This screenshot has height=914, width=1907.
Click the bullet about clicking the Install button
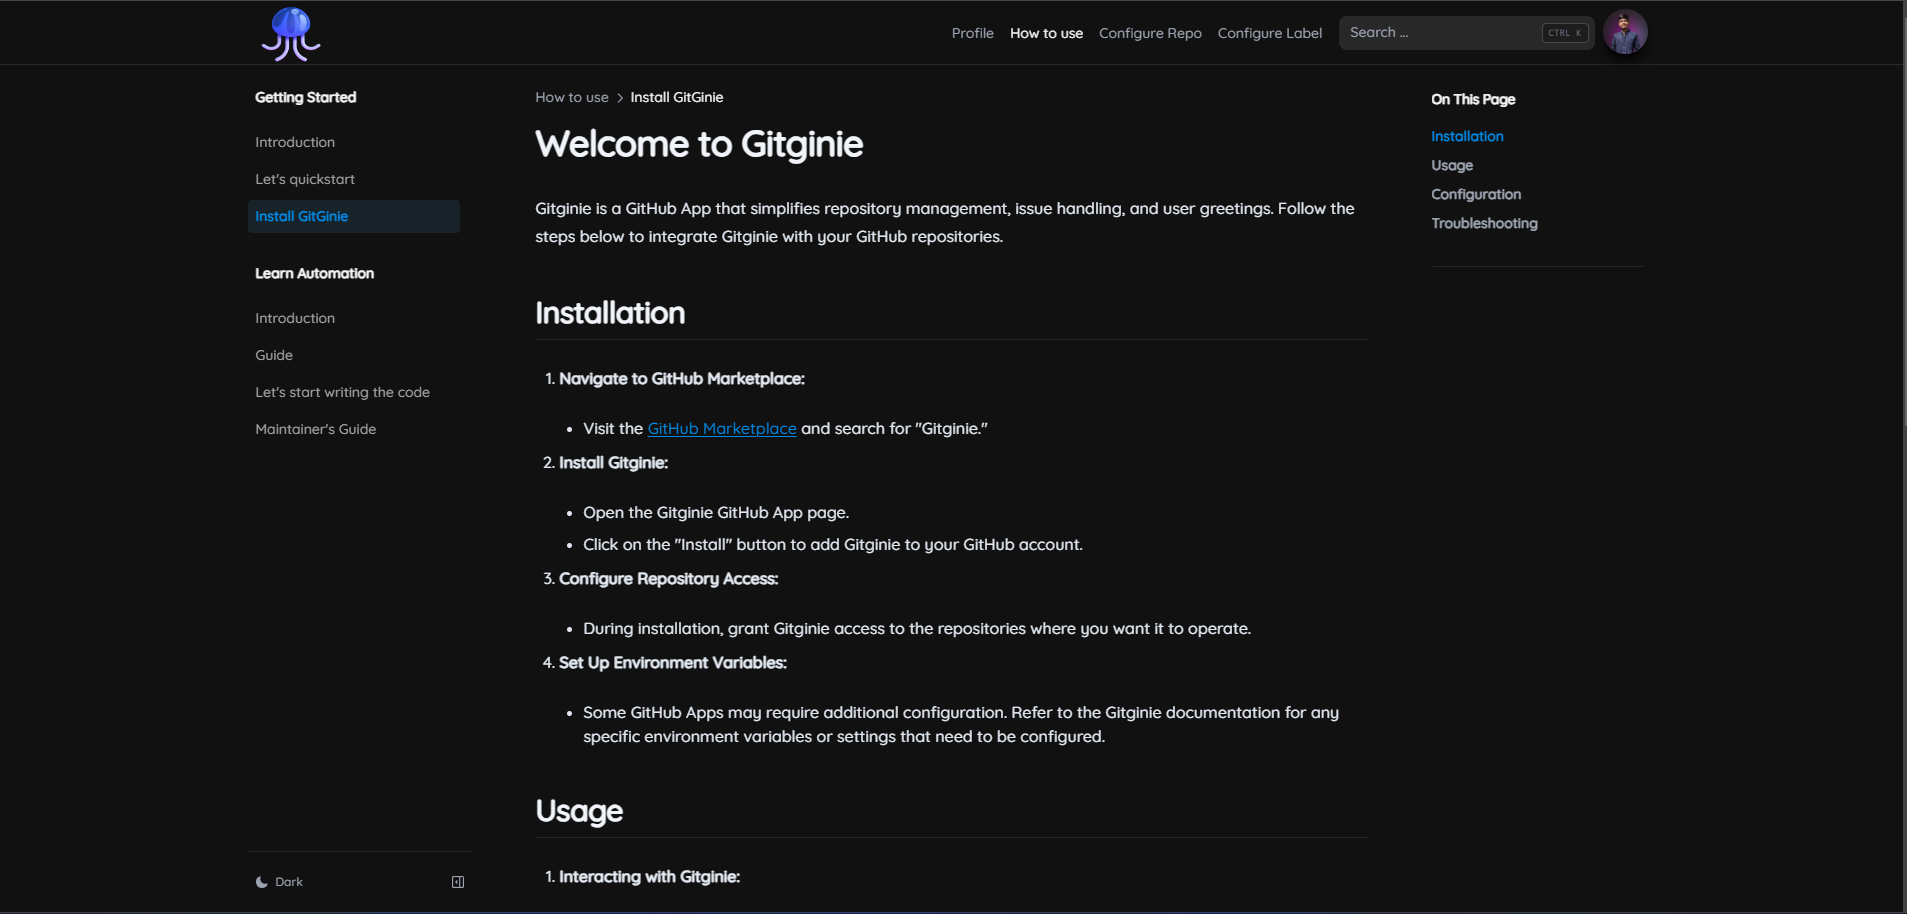tap(833, 544)
